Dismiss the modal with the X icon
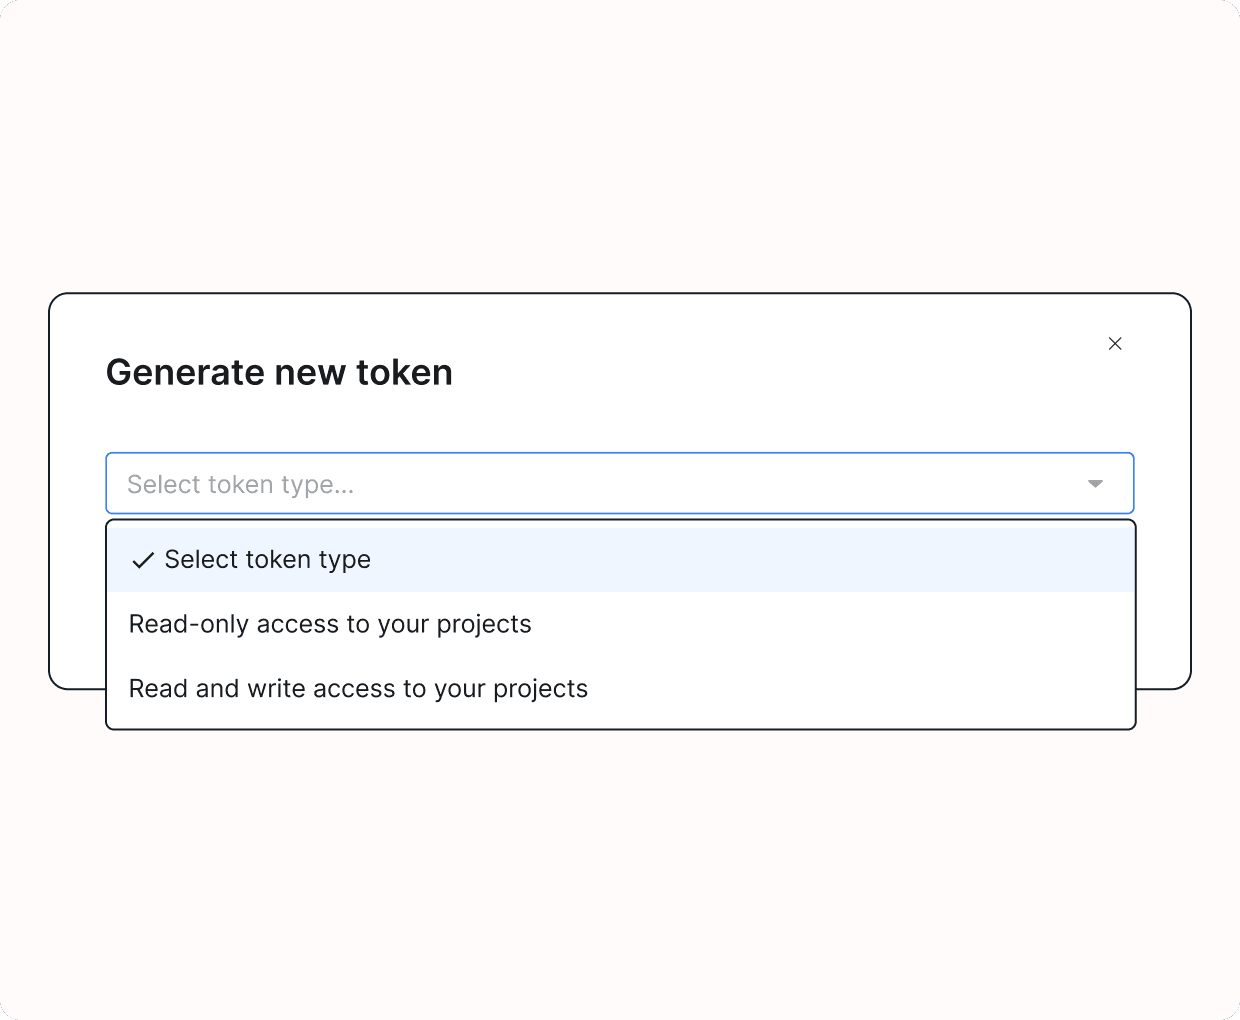 point(1115,344)
